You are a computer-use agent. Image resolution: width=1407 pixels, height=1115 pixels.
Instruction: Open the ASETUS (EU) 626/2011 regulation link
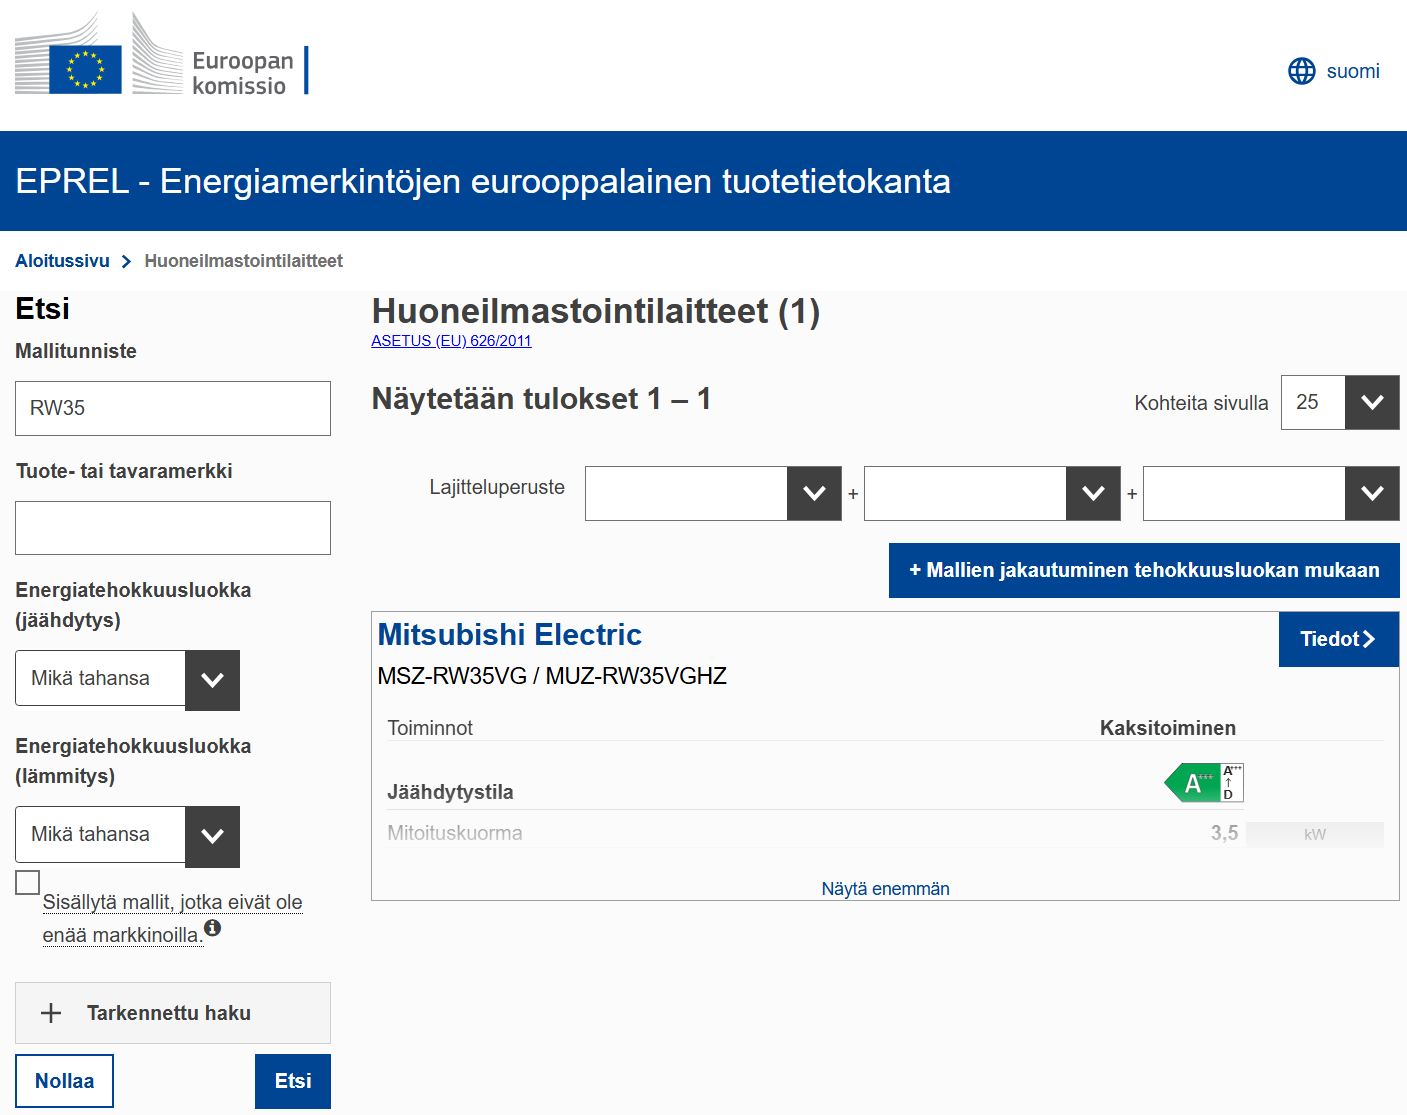451,341
